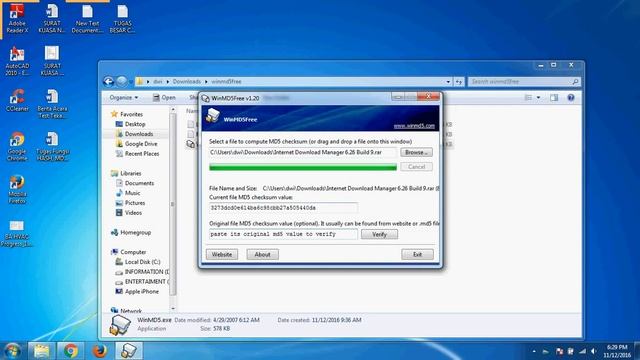Open www.winmd5.com link

click(x=414, y=126)
